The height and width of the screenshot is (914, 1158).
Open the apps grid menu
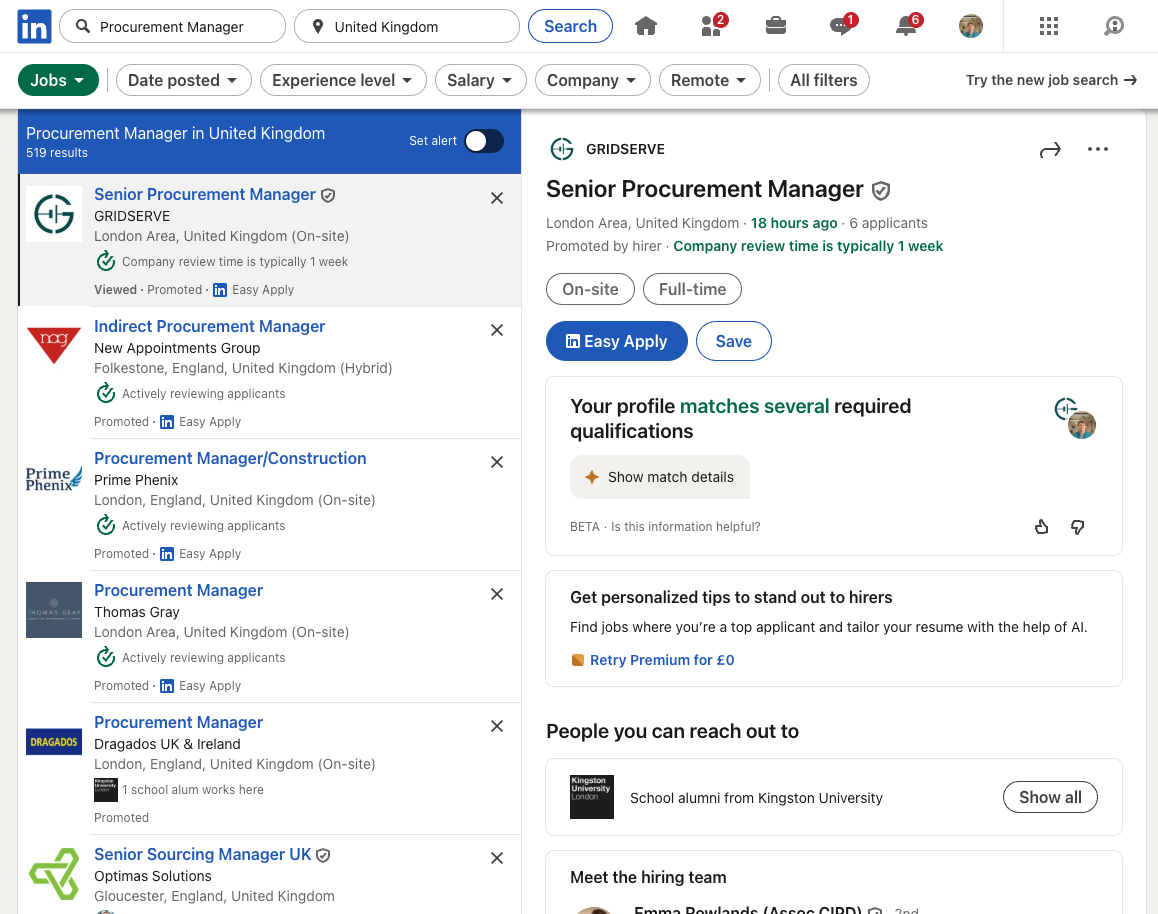tap(1049, 27)
